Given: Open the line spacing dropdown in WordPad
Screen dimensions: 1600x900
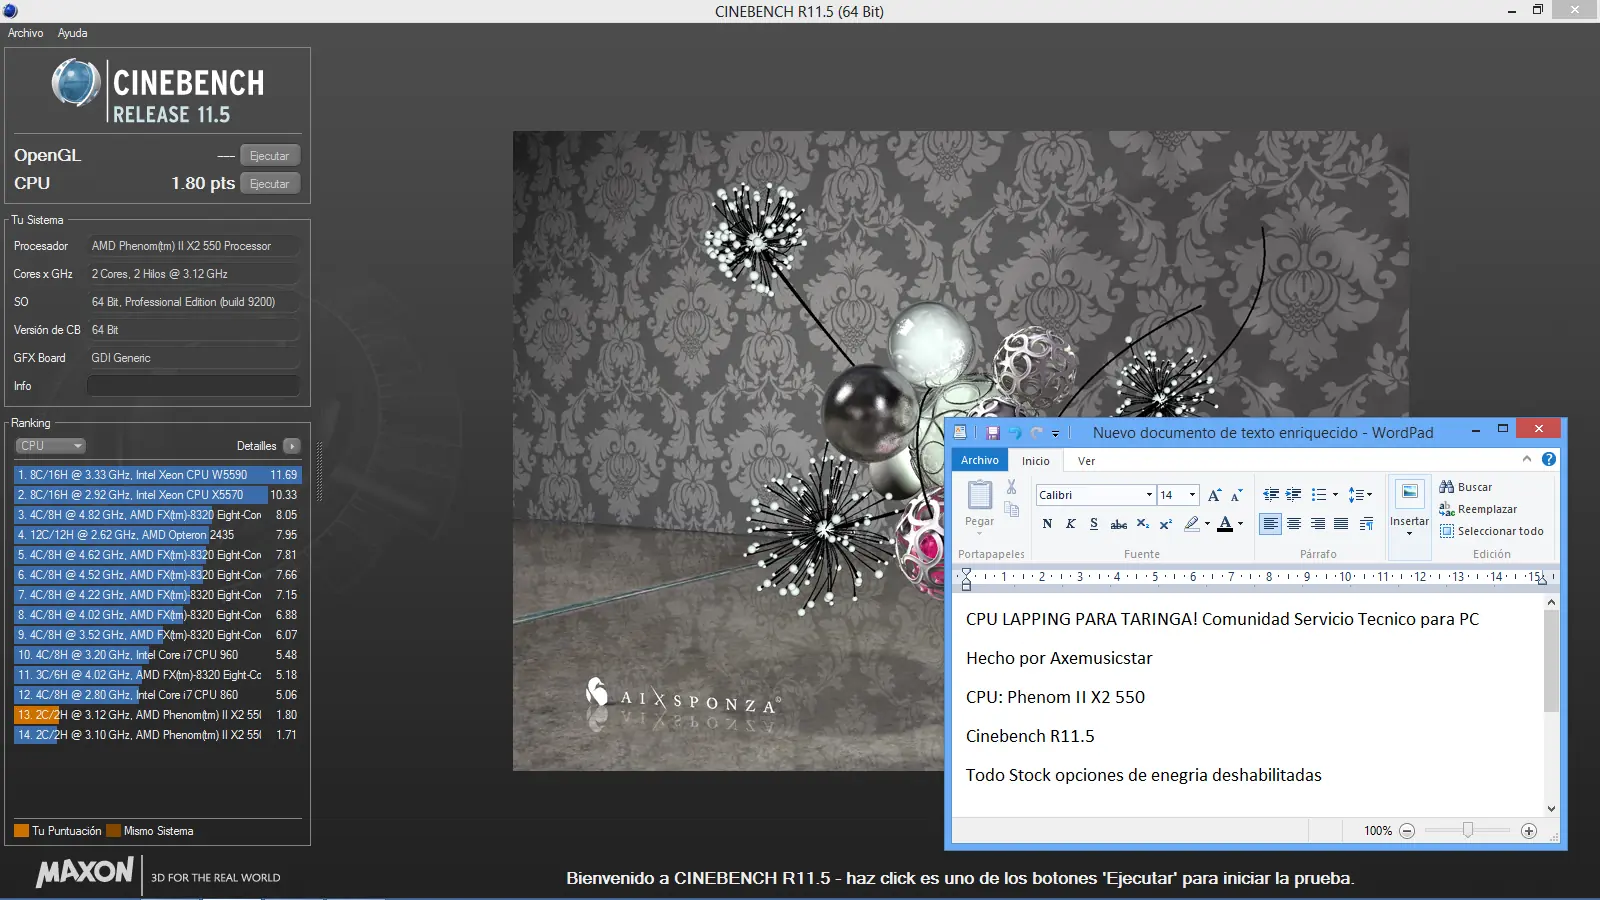Looking at the screenshot, I should click(x=1360, y=495).
